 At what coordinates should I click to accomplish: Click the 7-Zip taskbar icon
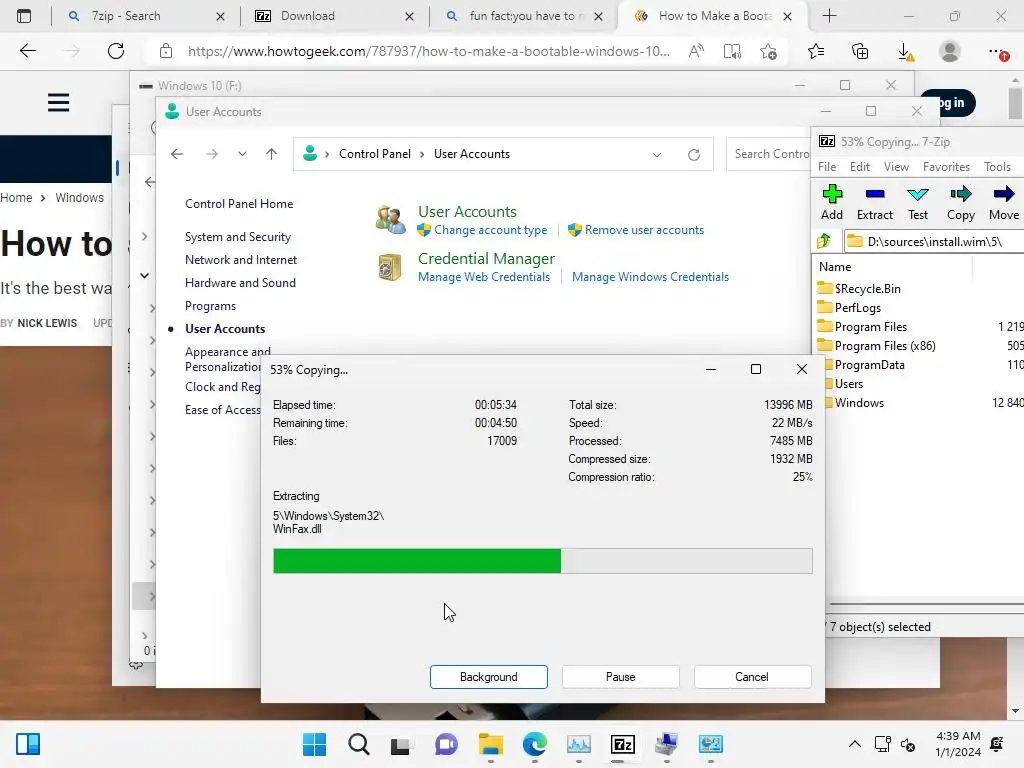click(622, 744)
